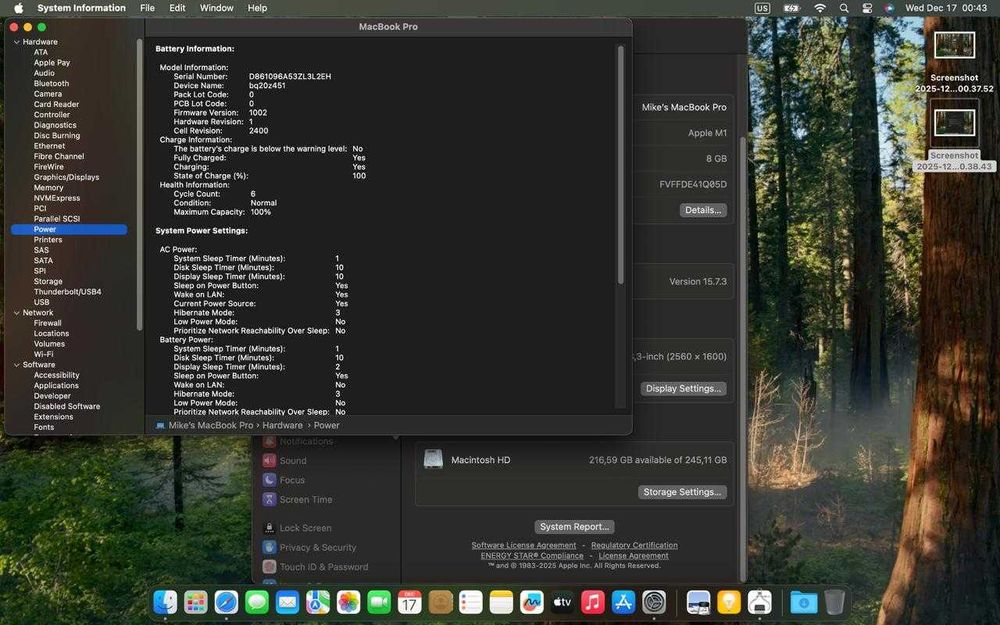Open Launchpad from the Dock
This screenshot has width=1000, height=625.
[x=196, y=602]
